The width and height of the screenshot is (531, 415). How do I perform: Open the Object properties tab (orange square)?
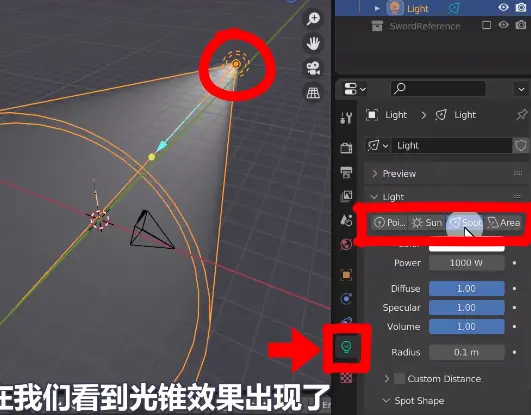[346, 274]
